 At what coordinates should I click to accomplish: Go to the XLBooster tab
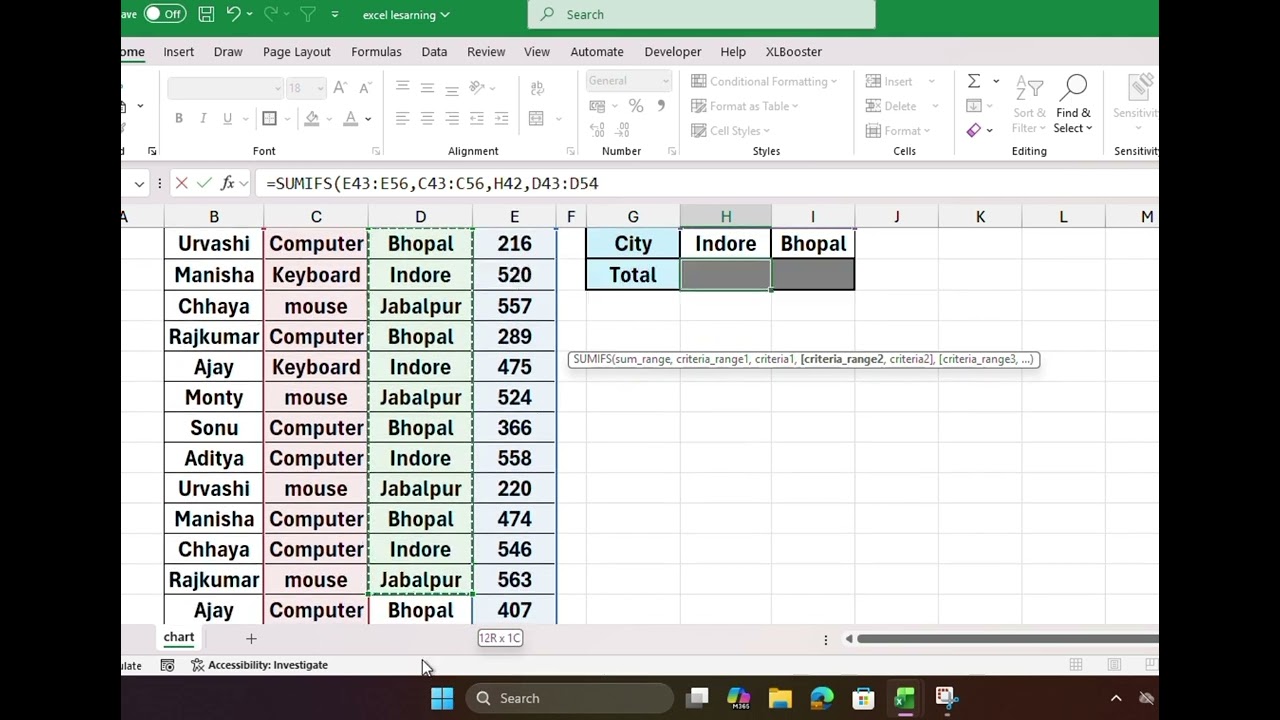(x=794, y=52)
